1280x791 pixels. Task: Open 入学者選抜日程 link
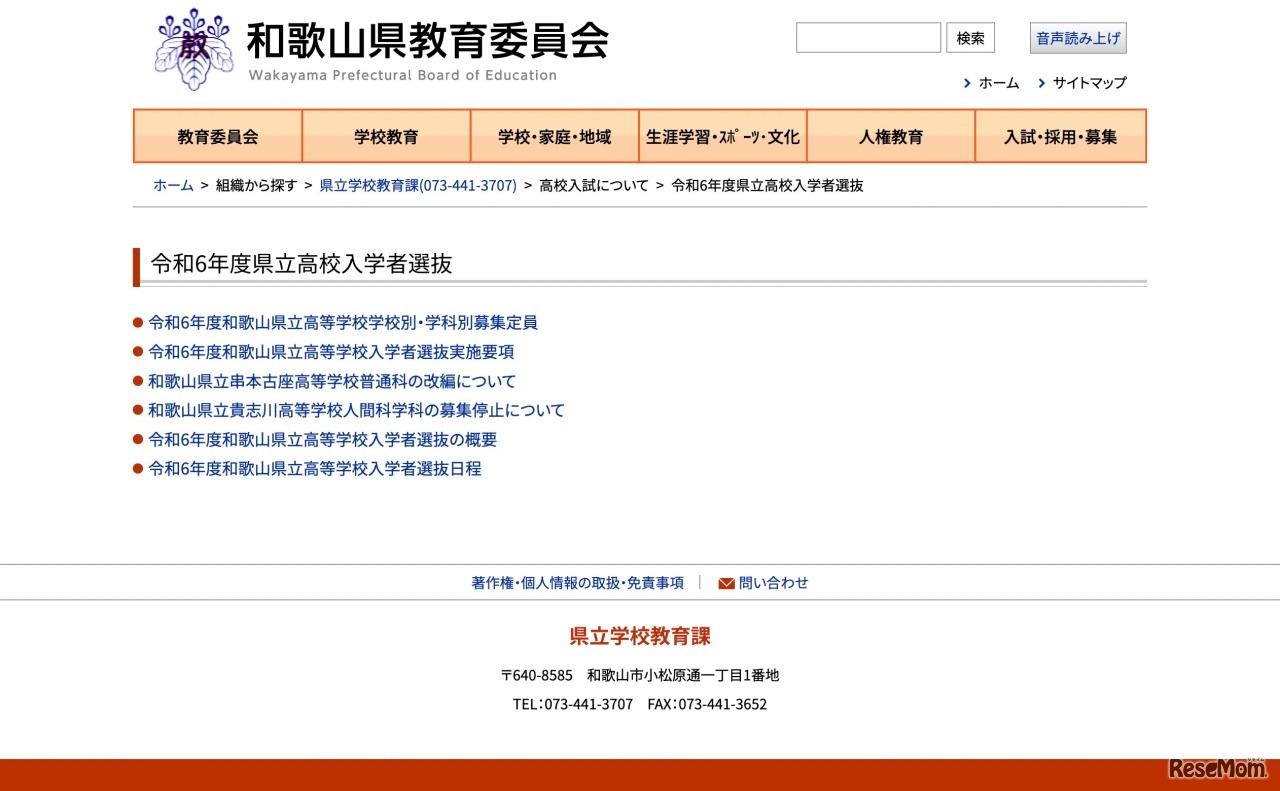315,468
